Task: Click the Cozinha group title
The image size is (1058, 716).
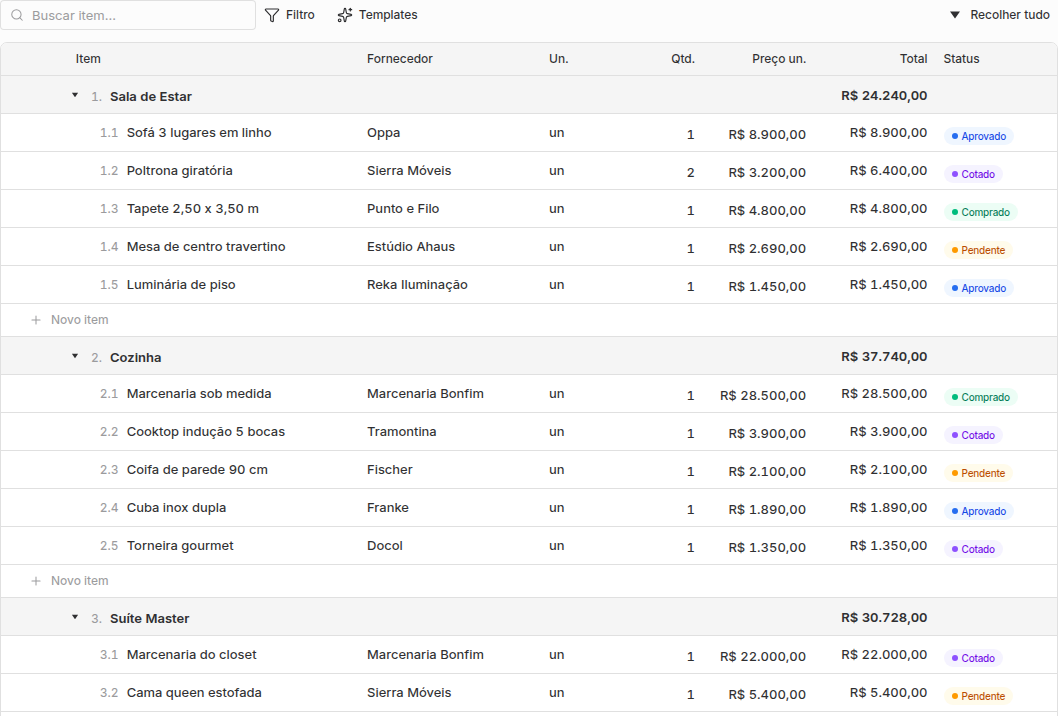Action: coord(136,358)
